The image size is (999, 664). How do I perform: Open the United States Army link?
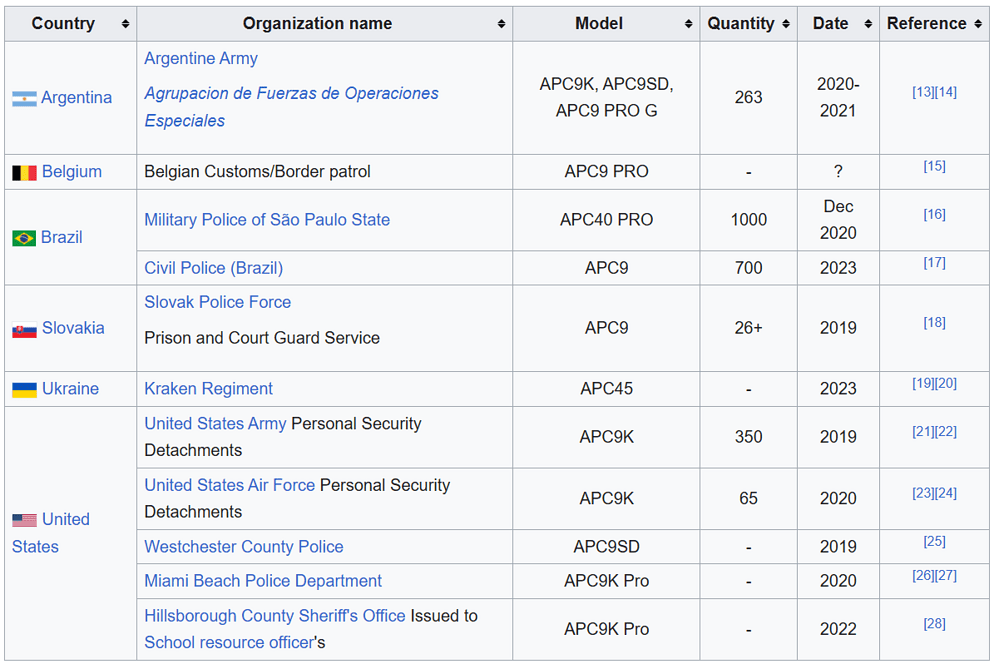point(215,424)
